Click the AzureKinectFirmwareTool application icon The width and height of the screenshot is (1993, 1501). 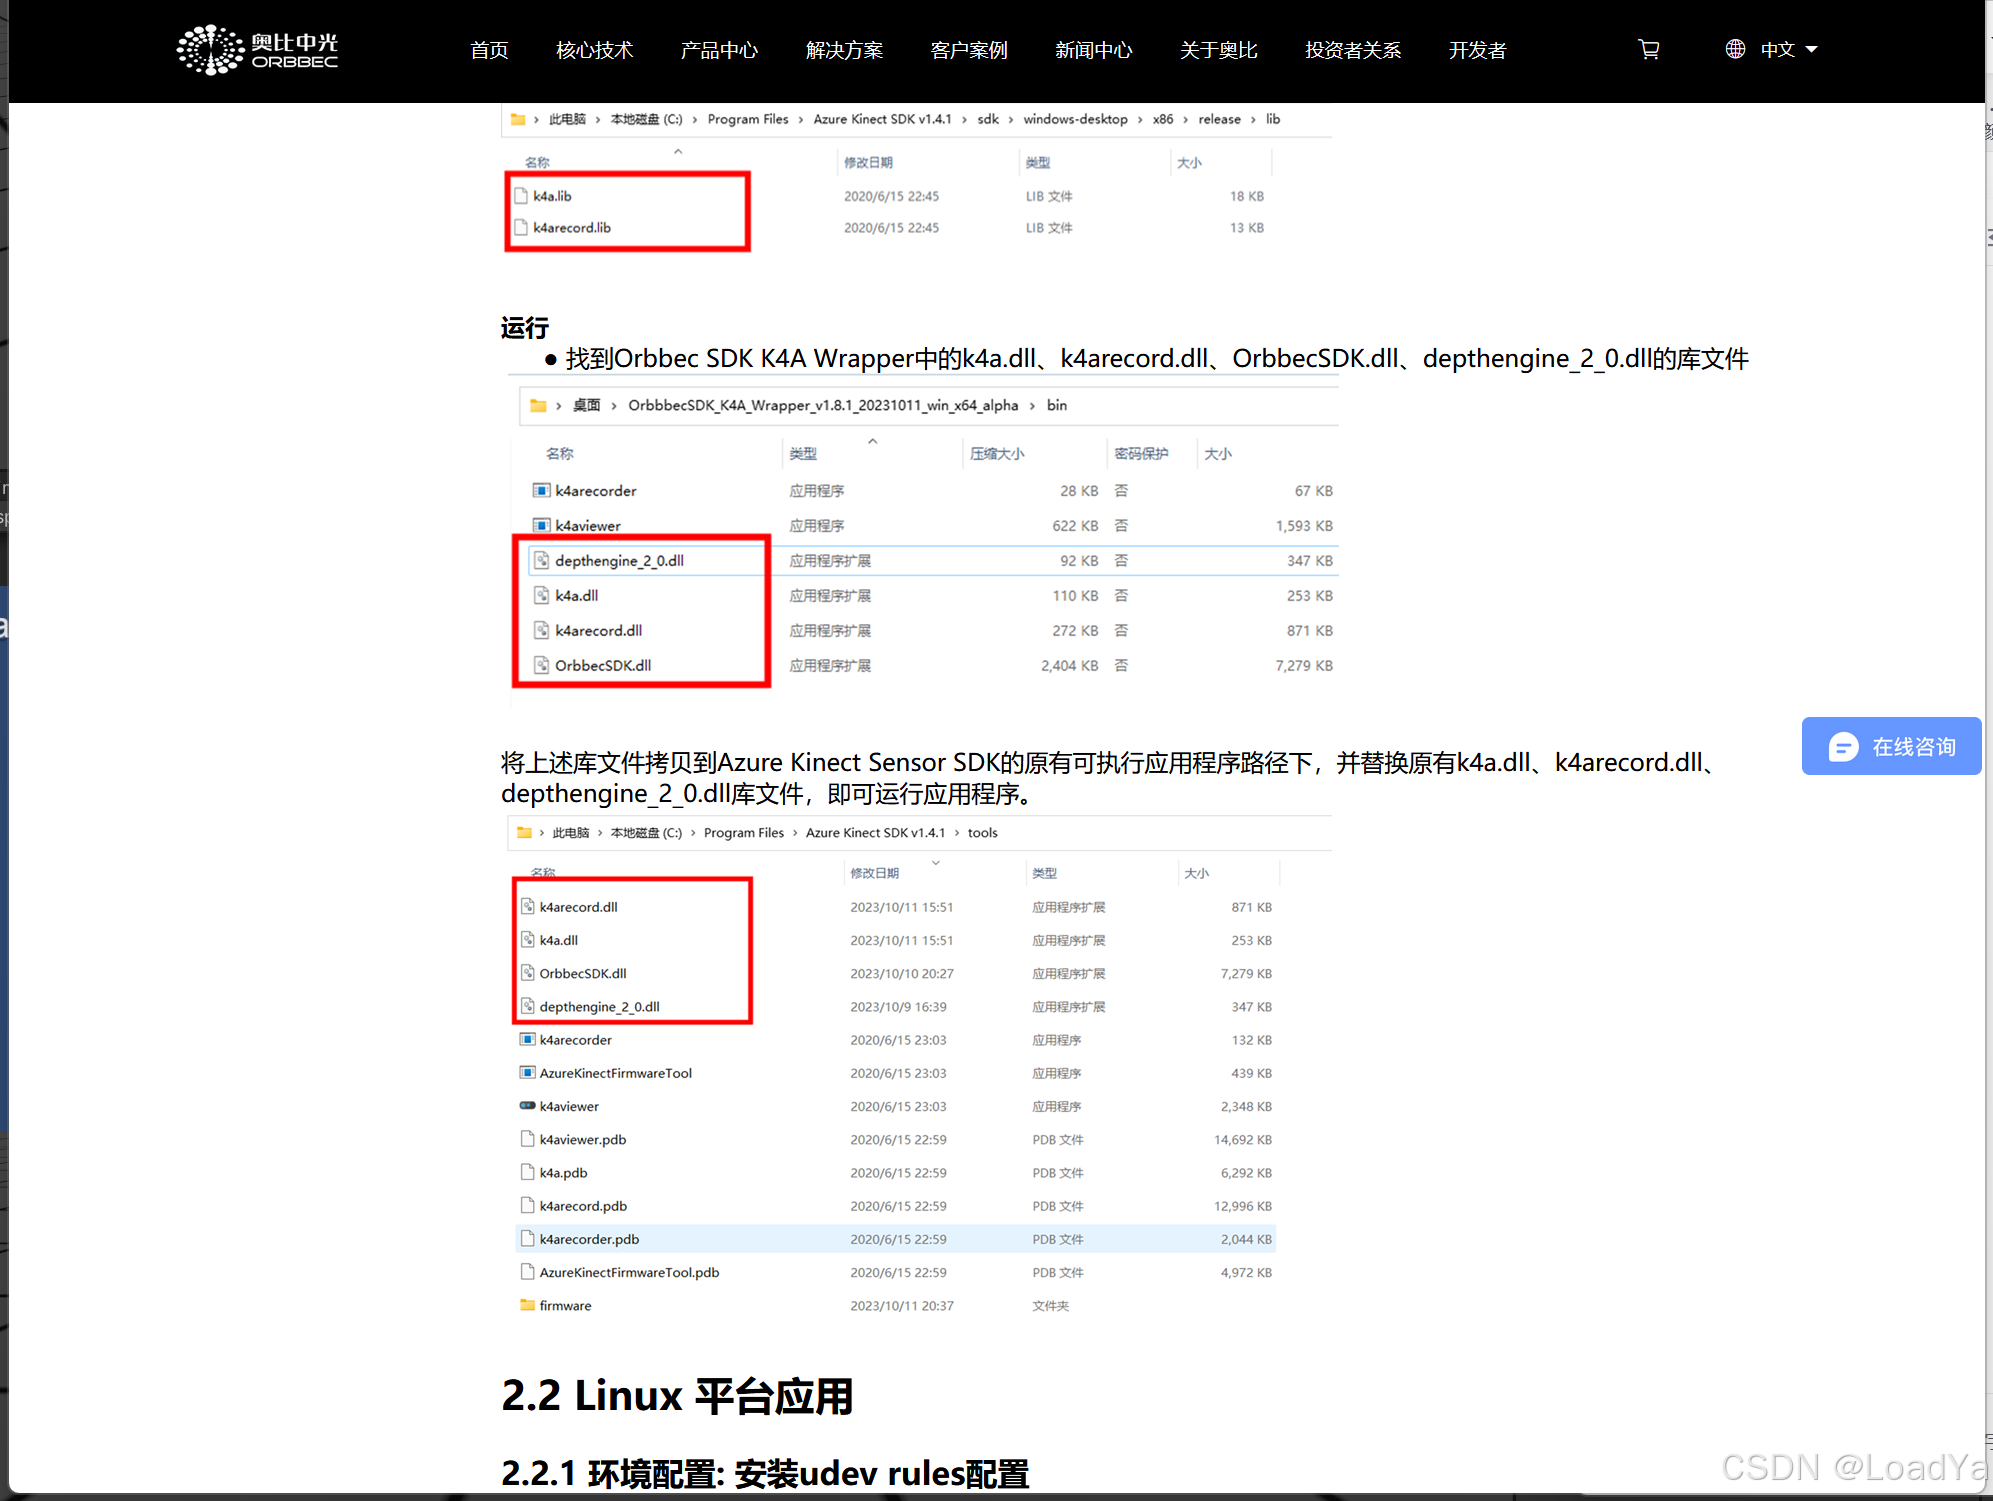point(527,1073)
